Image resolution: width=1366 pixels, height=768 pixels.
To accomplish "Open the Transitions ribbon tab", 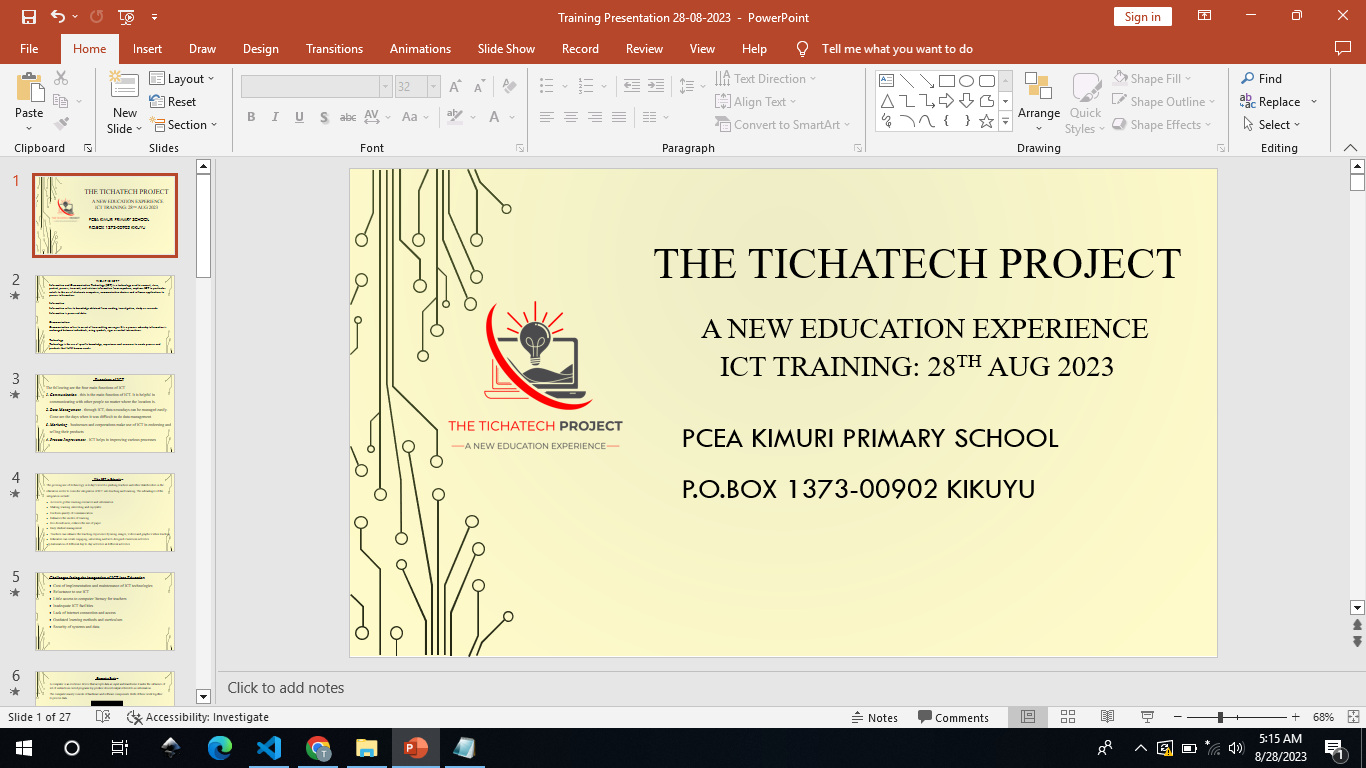I will [x=334, y=49].
